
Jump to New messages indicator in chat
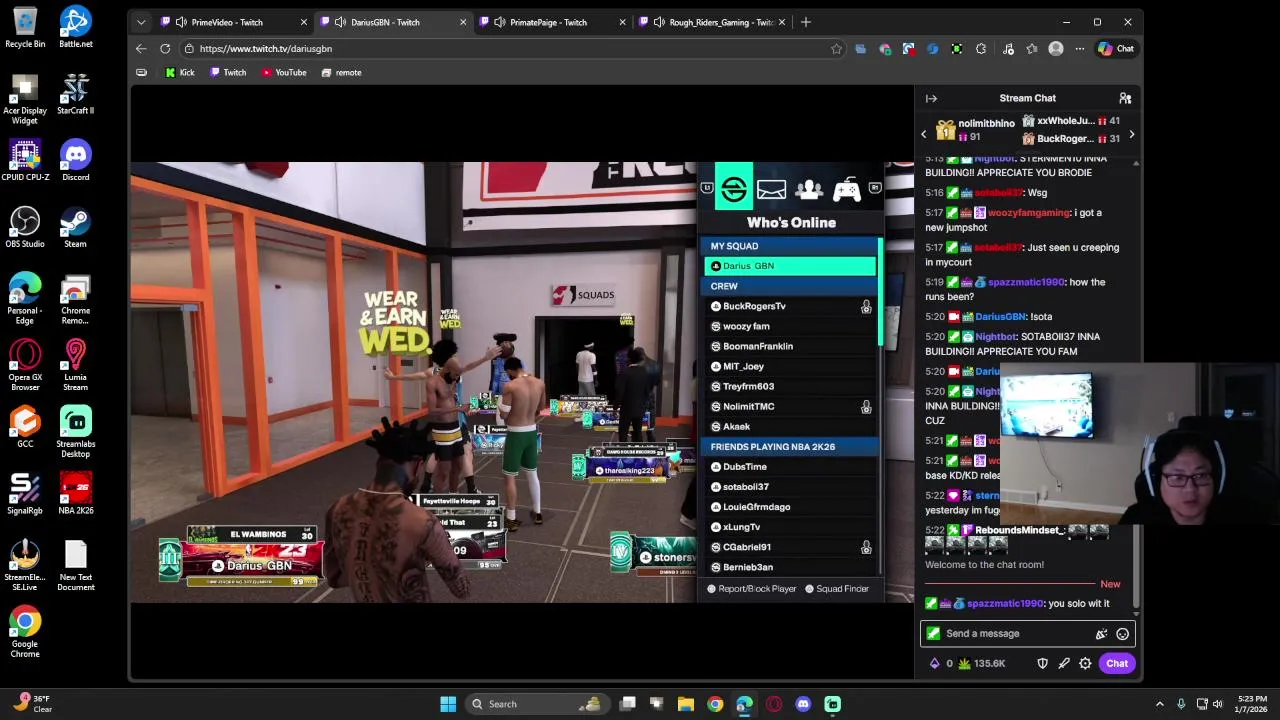point(1110,584)
